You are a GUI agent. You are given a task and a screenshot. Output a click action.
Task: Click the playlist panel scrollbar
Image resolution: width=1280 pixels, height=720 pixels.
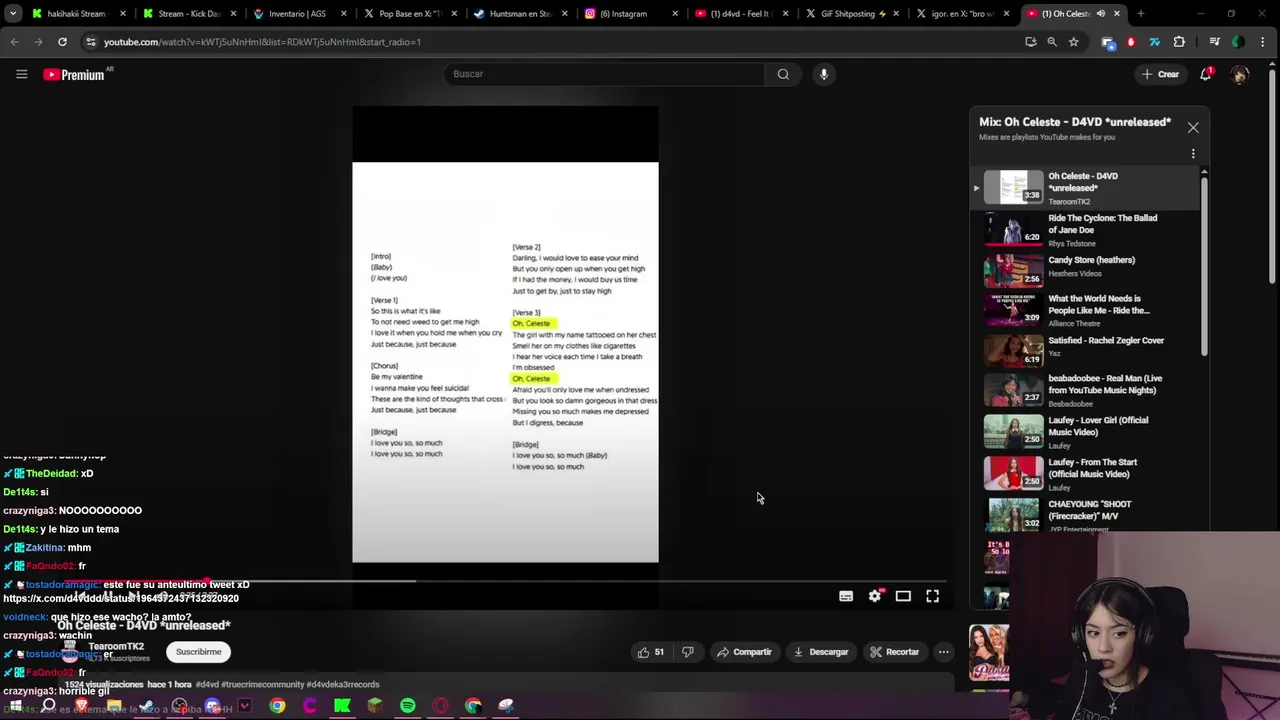pos(1204,265)
